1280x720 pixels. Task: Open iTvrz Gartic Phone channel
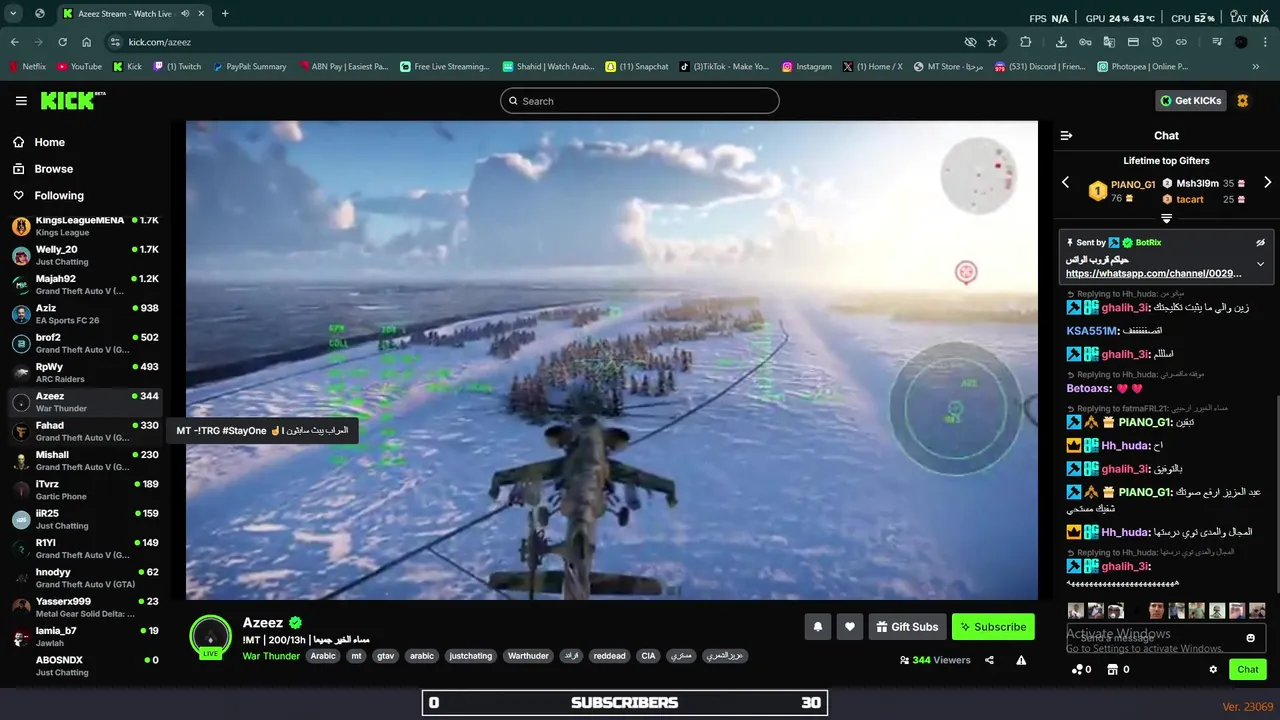pos(86,490)
